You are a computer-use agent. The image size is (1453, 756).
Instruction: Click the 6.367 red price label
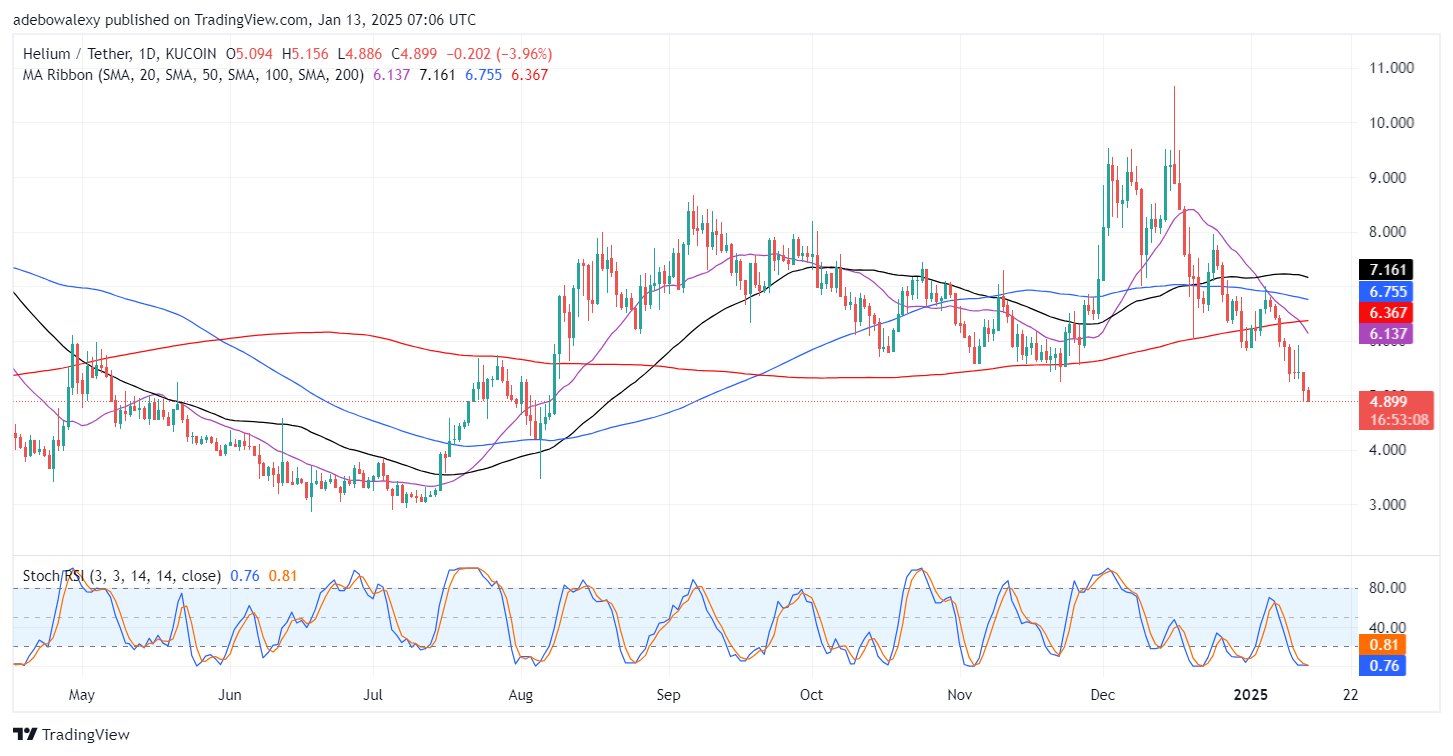coord(1387,313)
